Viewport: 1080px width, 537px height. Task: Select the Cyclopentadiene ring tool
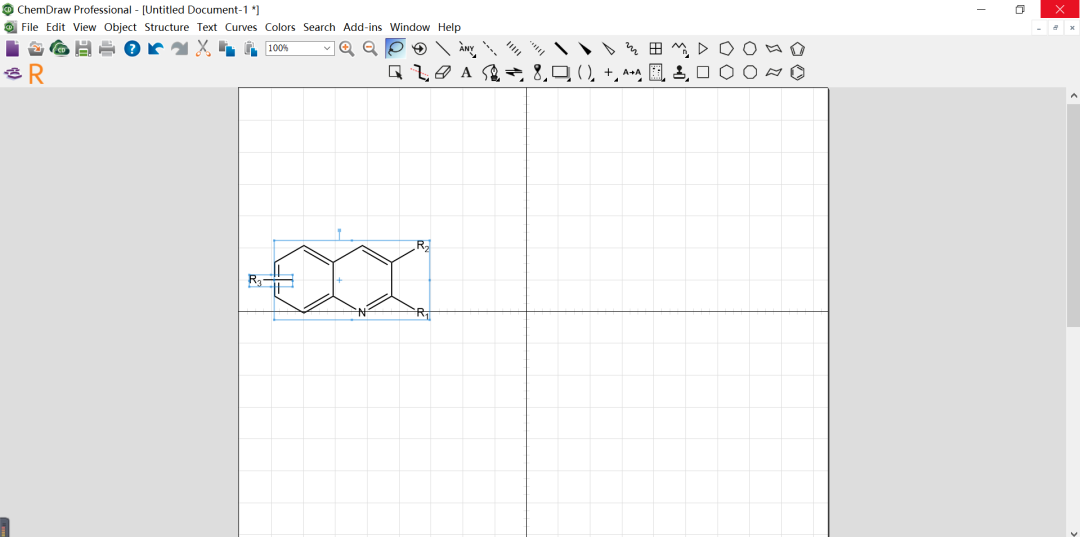pos(798,49)
